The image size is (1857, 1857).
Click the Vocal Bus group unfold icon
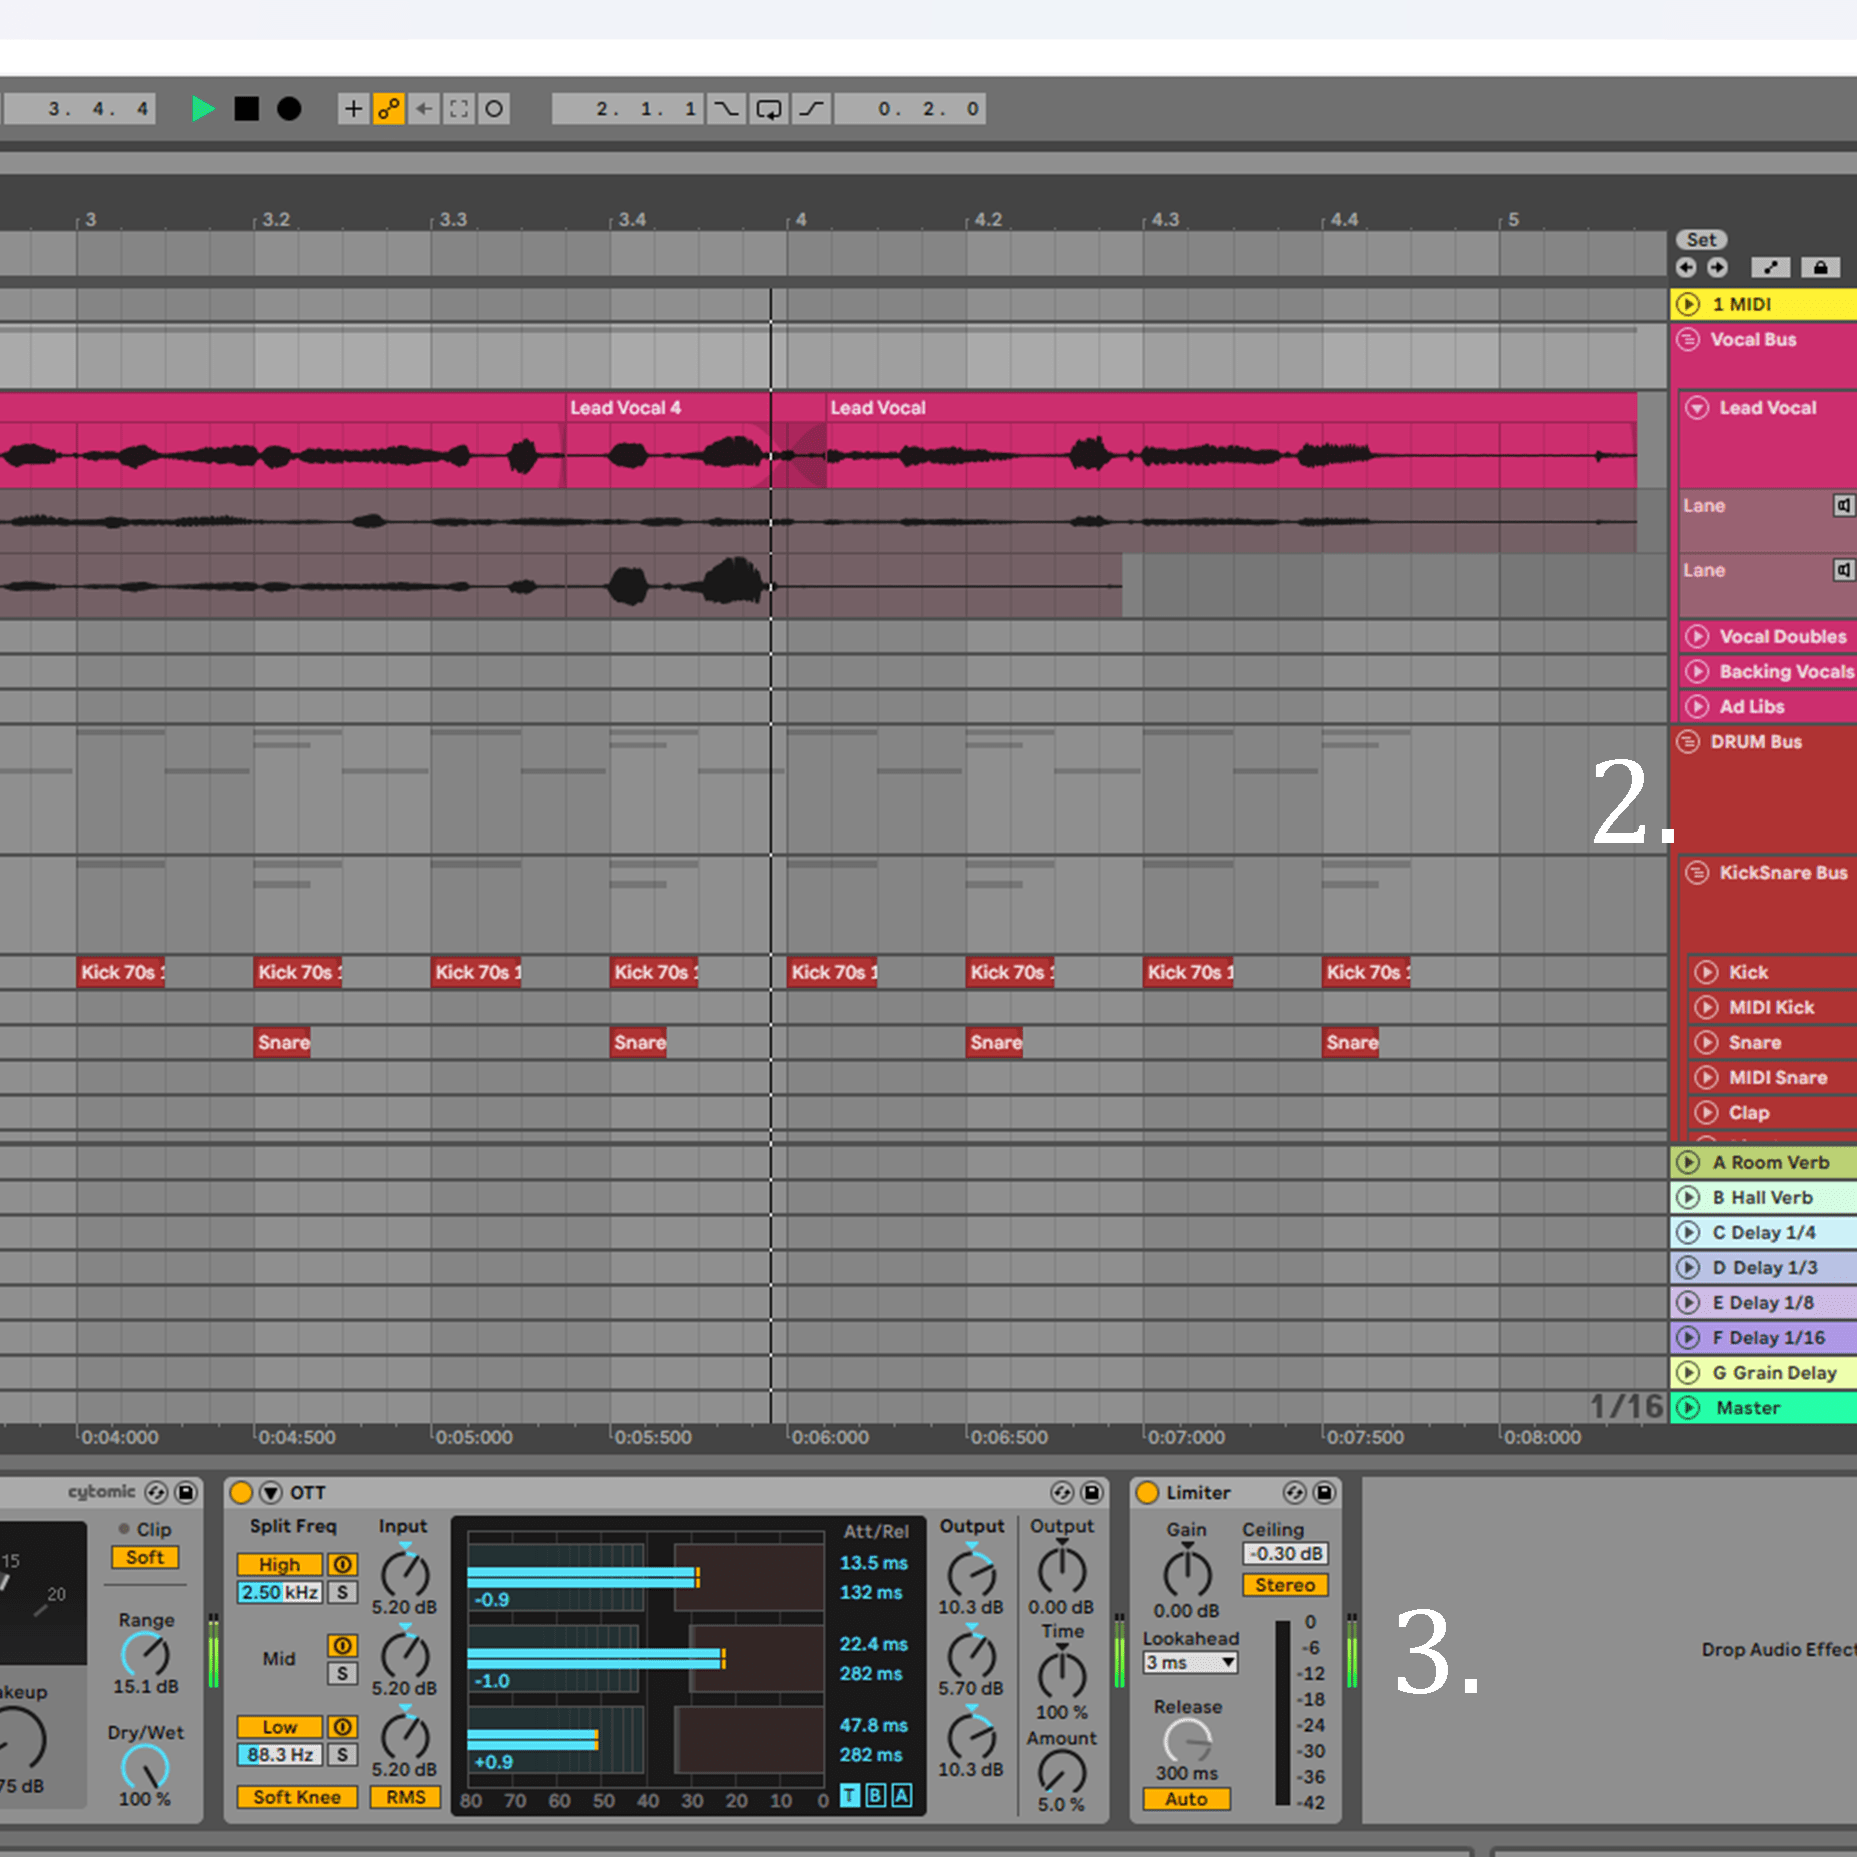pyautogui.click(x=1688, y=340)
